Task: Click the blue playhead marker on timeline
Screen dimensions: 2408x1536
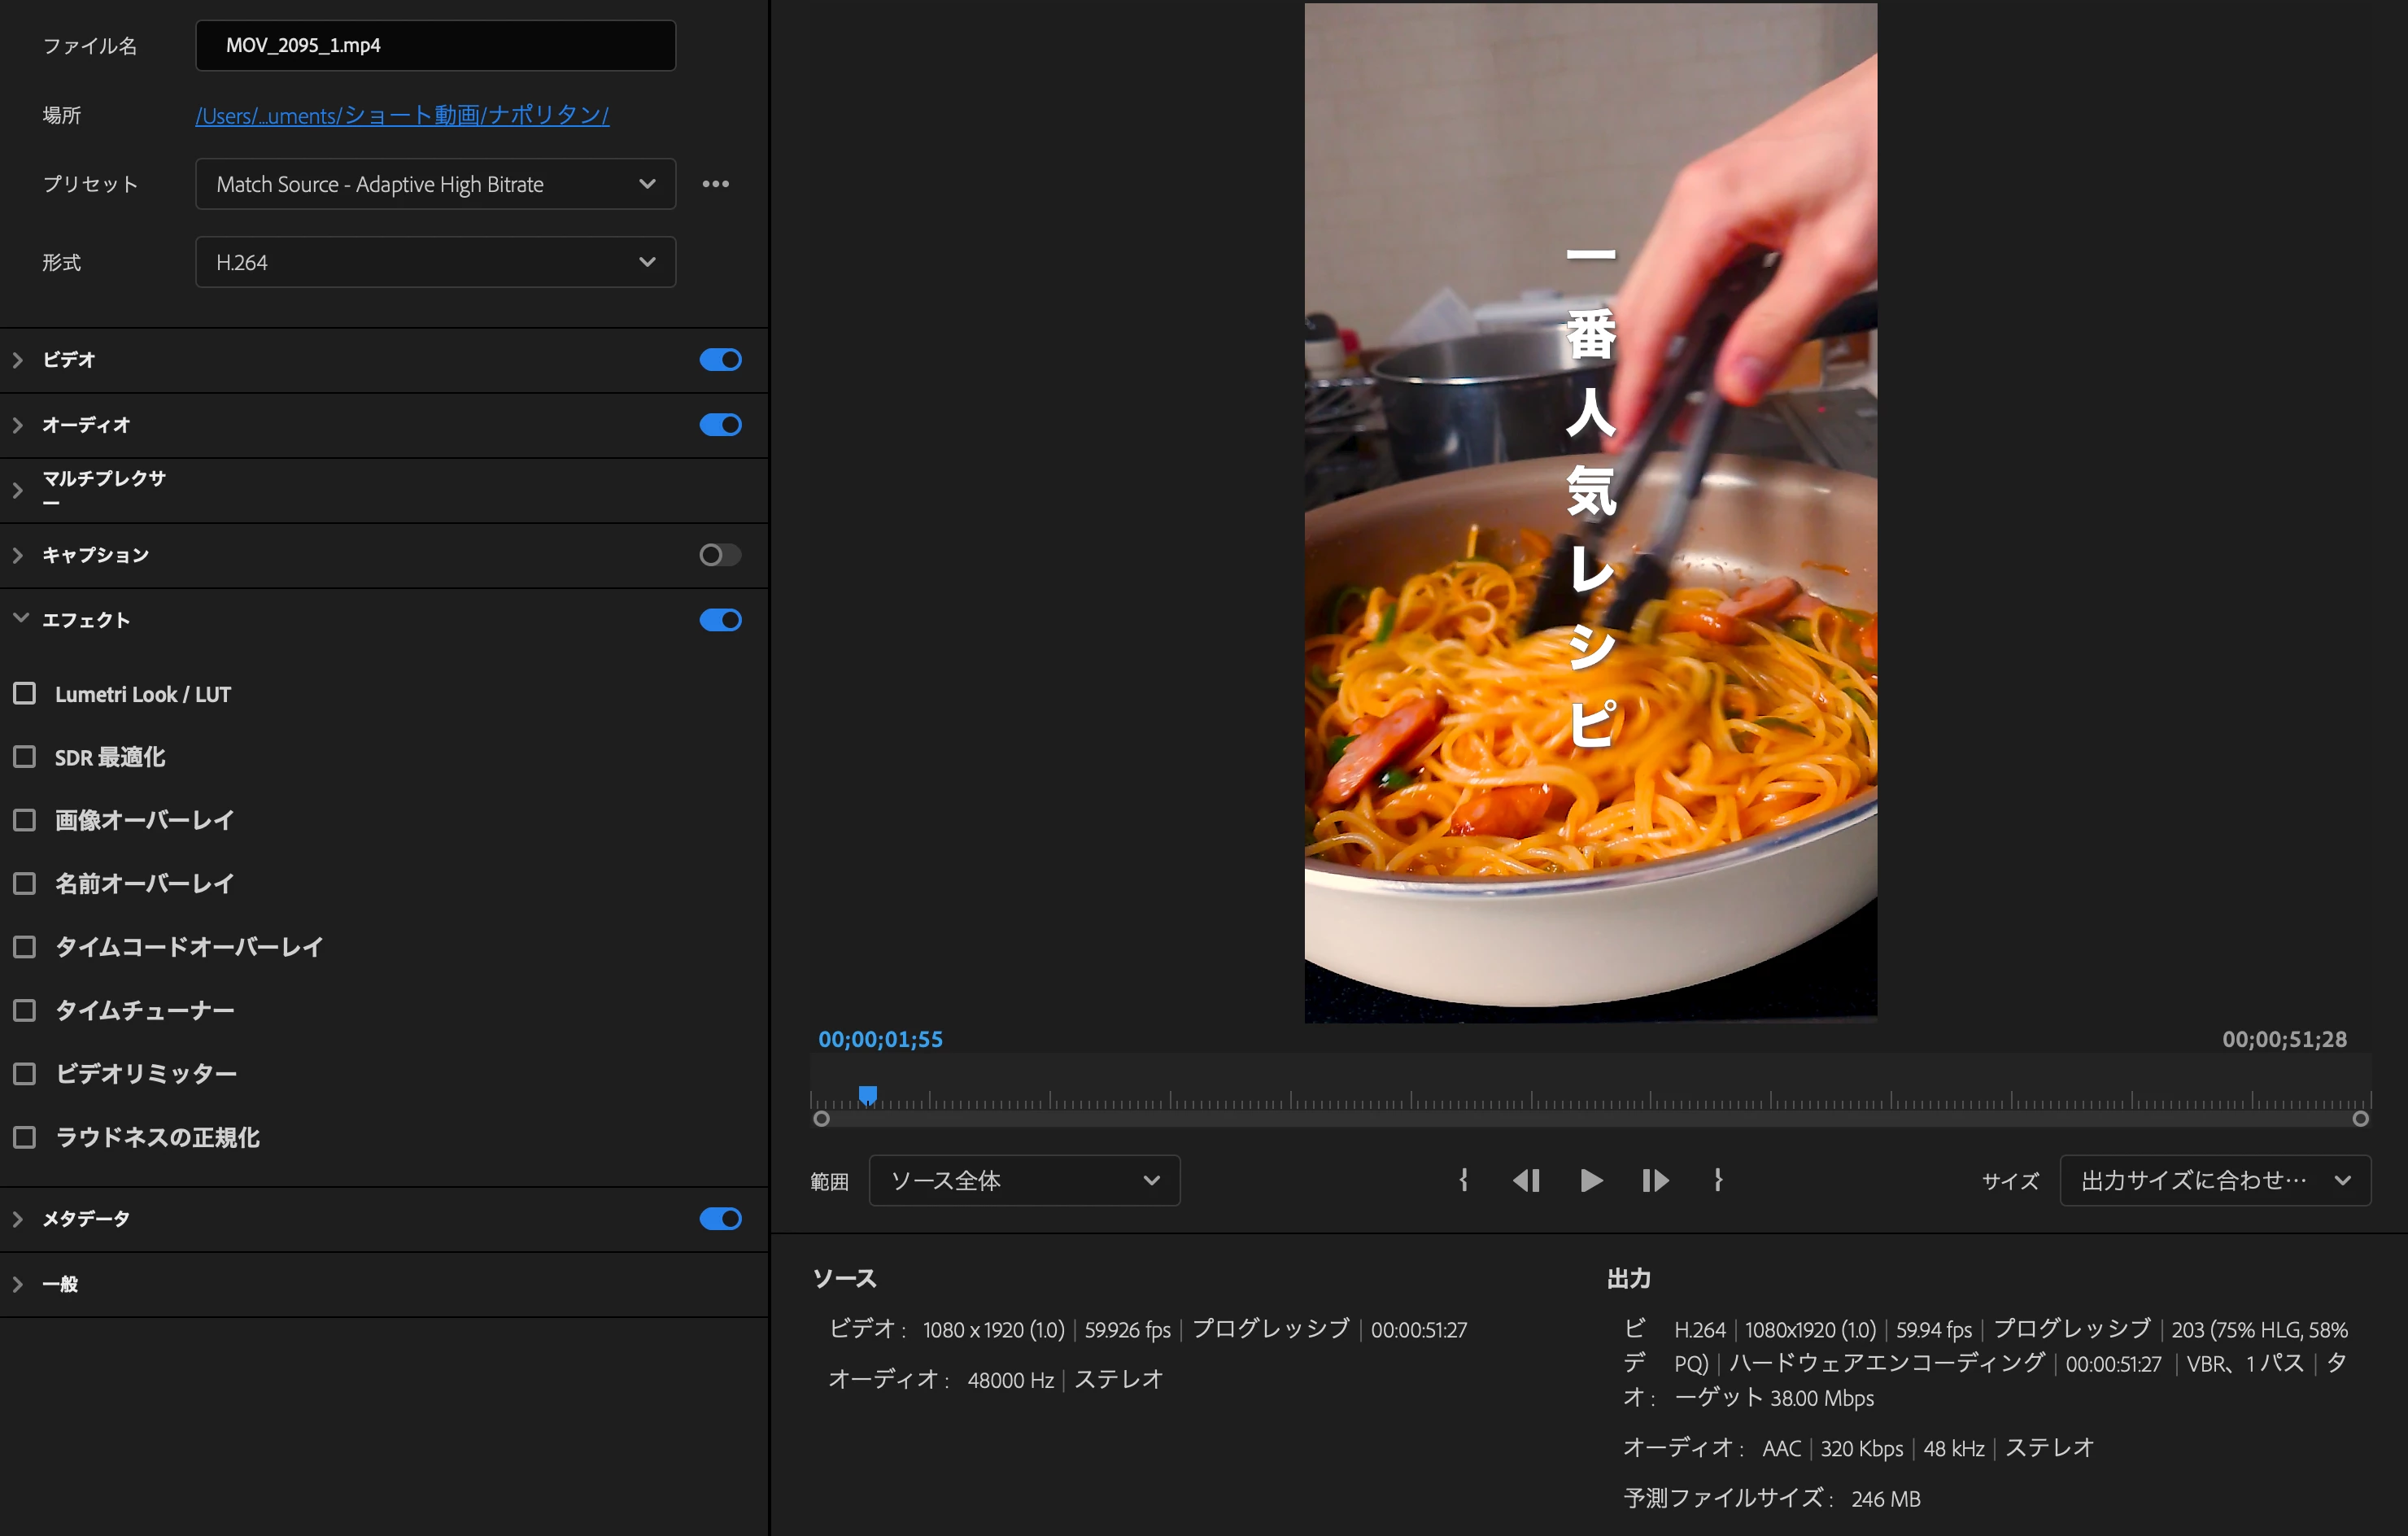Action: pos(868,1094)
